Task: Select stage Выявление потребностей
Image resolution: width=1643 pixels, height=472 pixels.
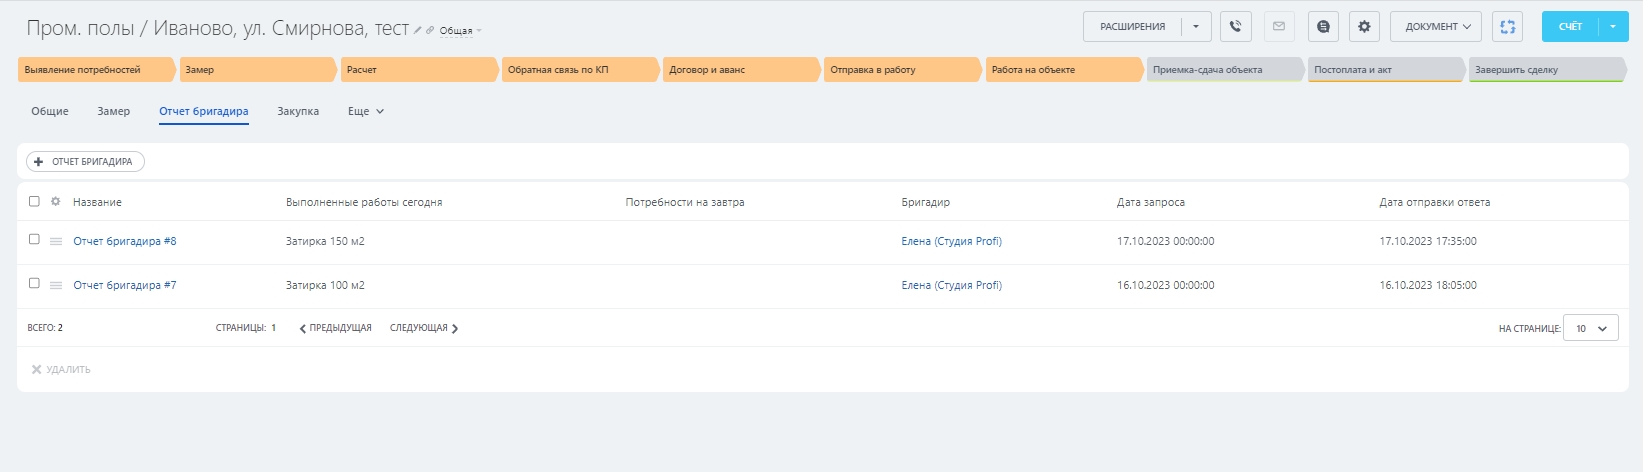Action: [x=96, y=70]
